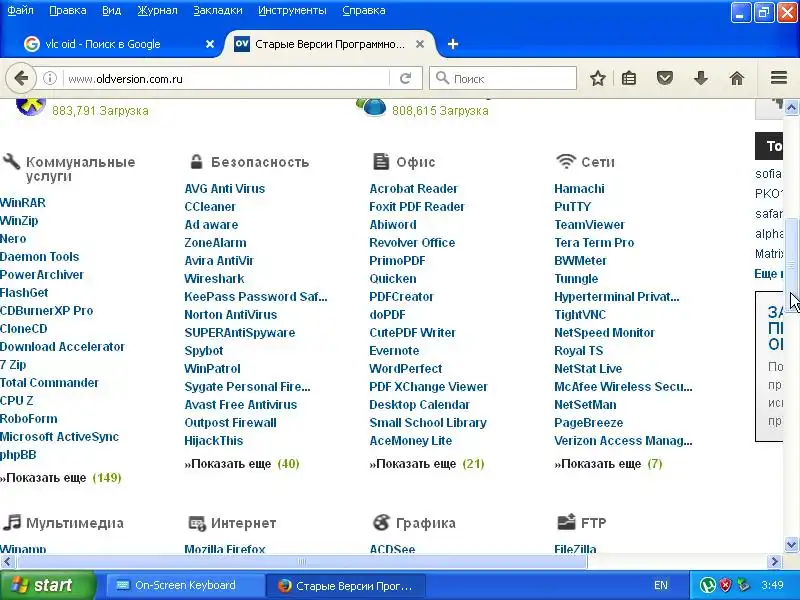Viewport: 800px width, 600px height.
Task: Open the Daemon Tools link
Action: [x=39, y=257]
